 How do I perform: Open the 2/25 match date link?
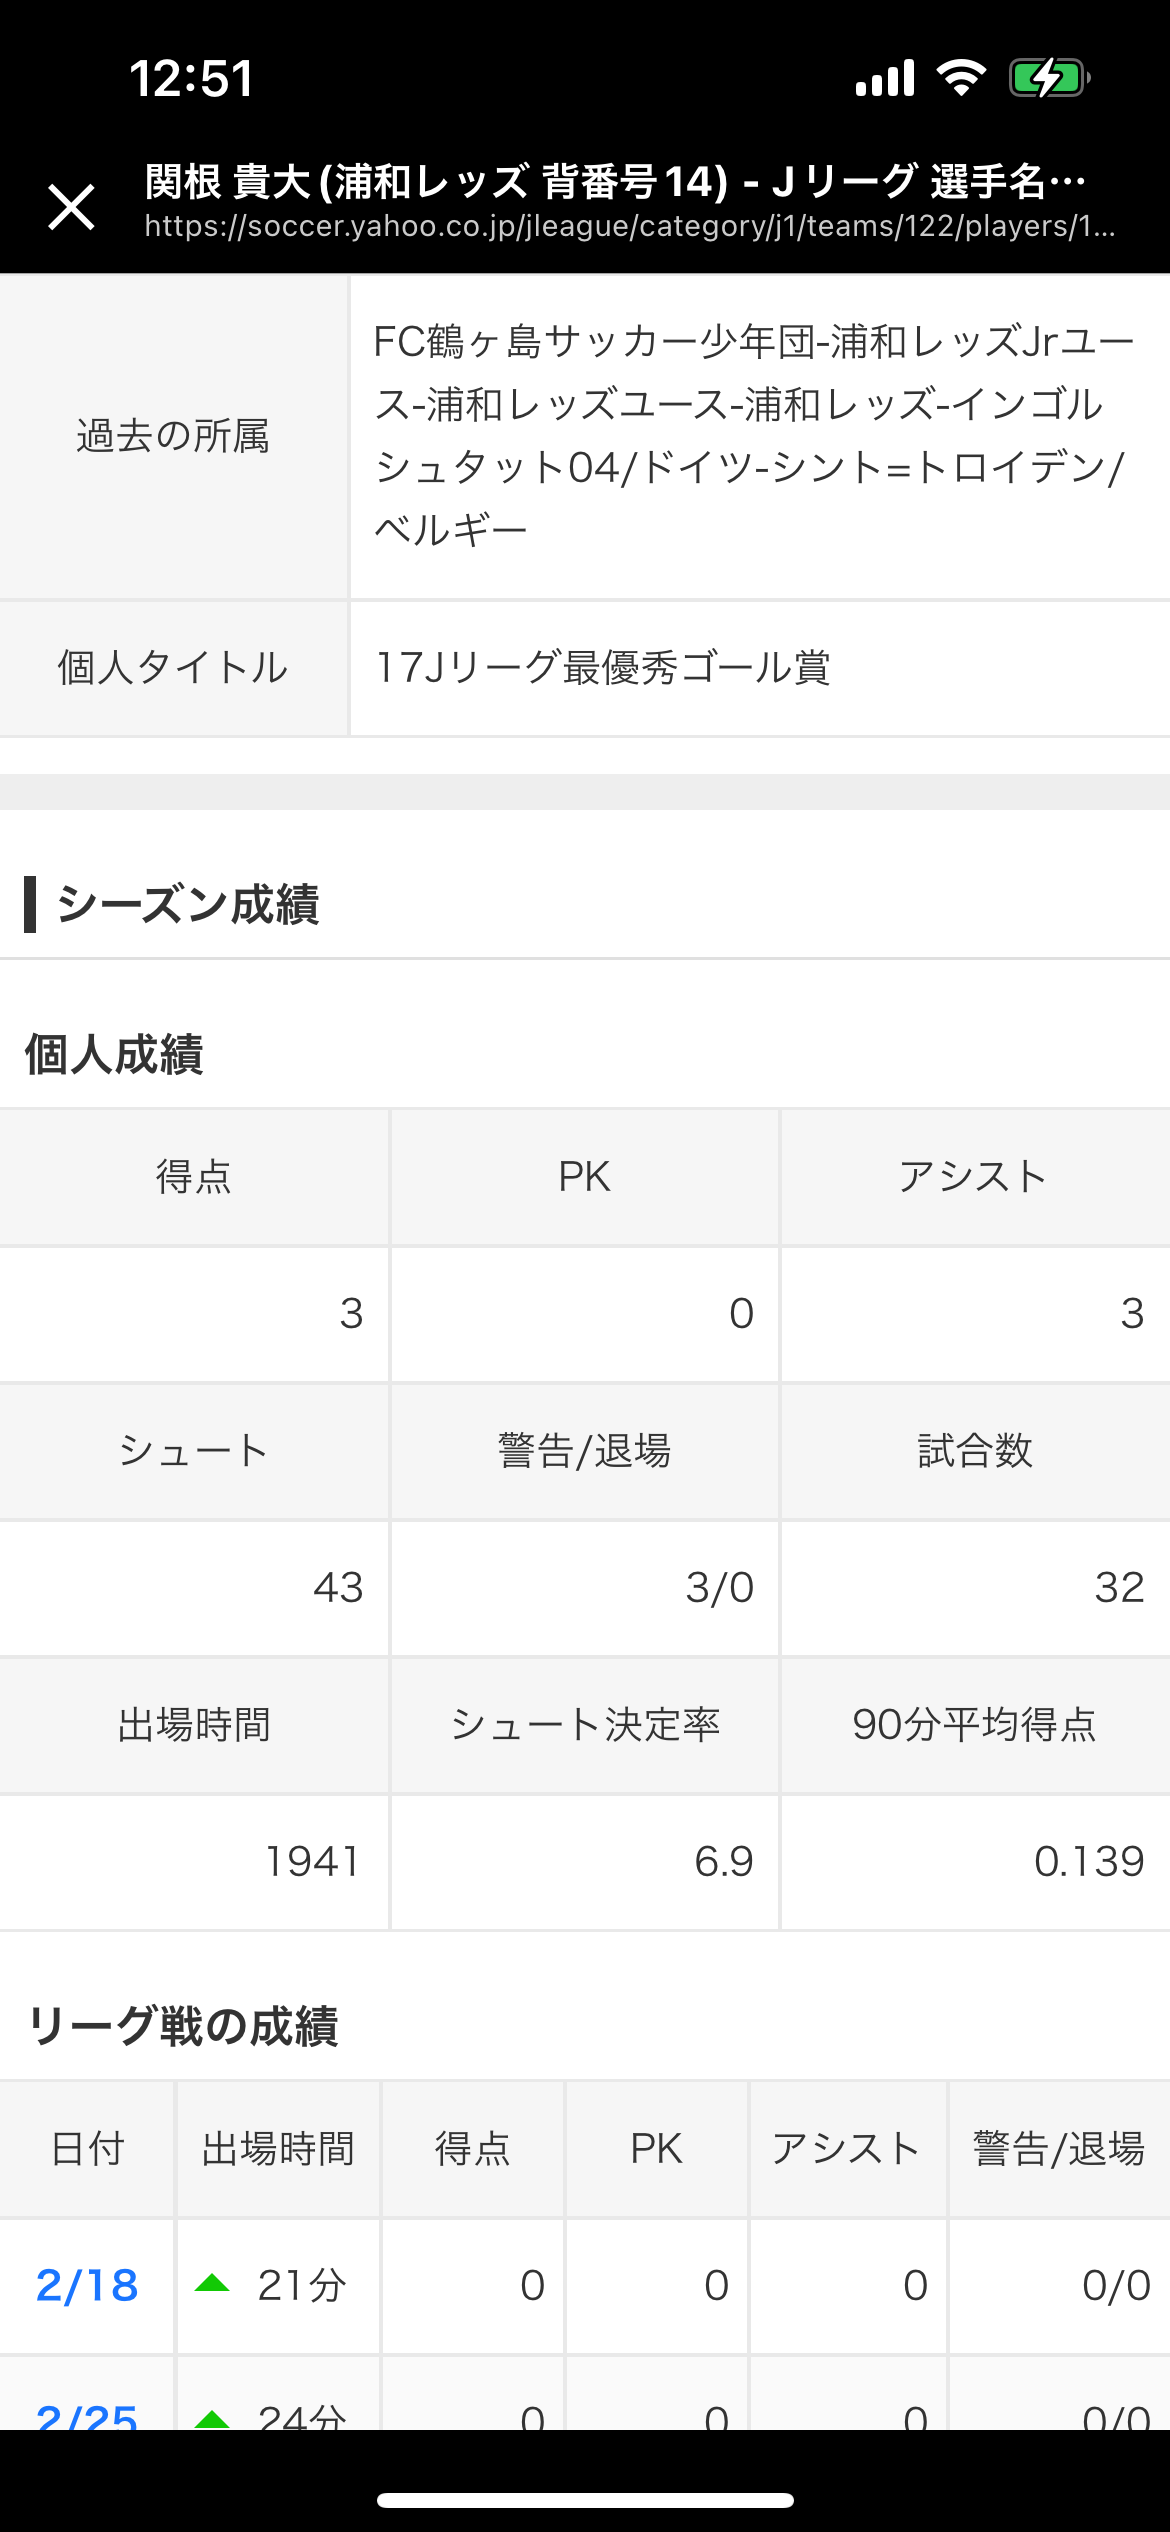coord(87,2416)
